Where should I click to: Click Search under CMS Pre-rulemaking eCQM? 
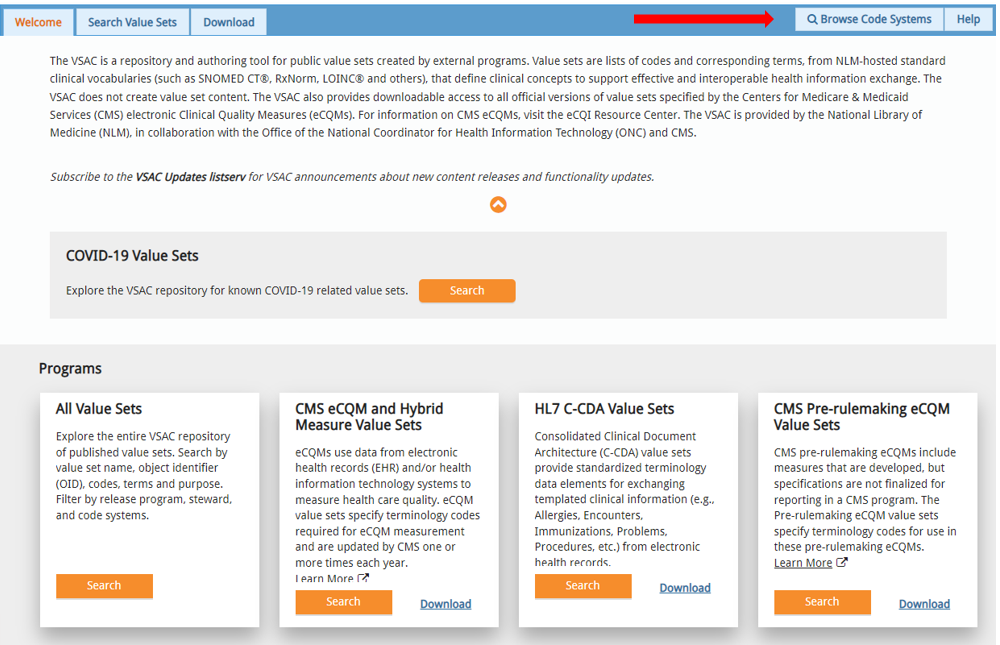[x=822, y=602]
